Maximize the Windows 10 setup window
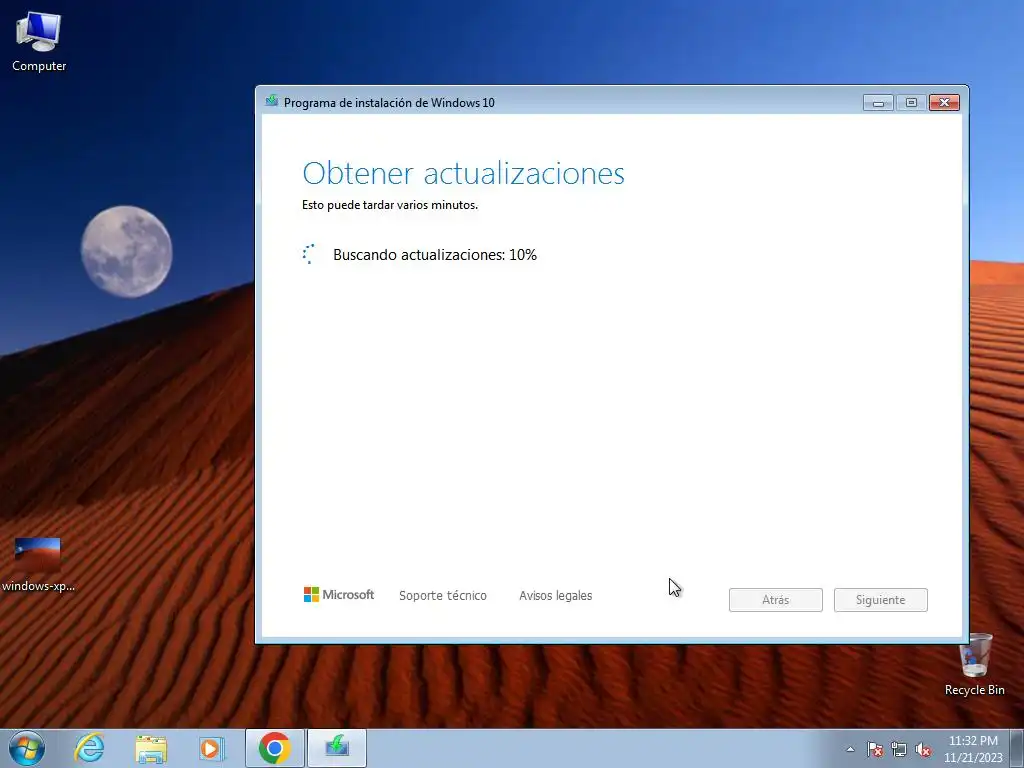The height and width of the screenshot is (768, 1024). 911,103
